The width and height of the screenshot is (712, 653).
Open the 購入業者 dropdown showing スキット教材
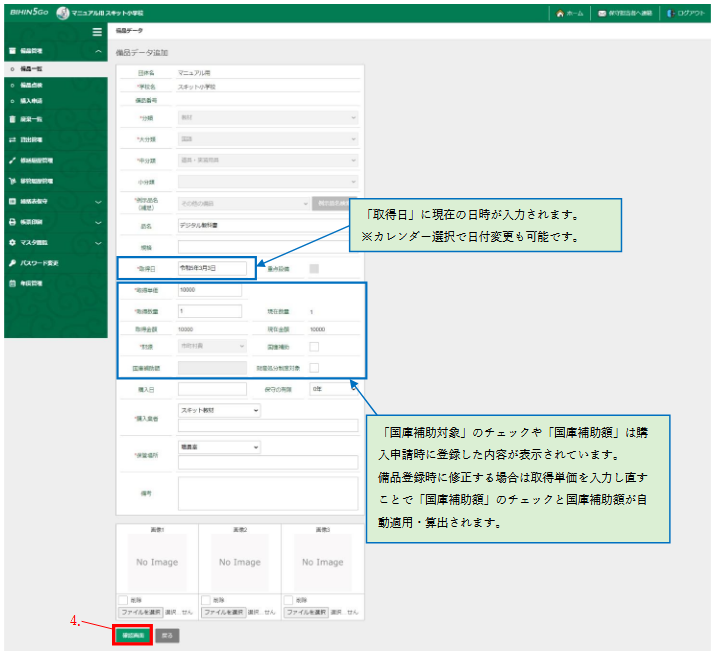pos(219,410)
